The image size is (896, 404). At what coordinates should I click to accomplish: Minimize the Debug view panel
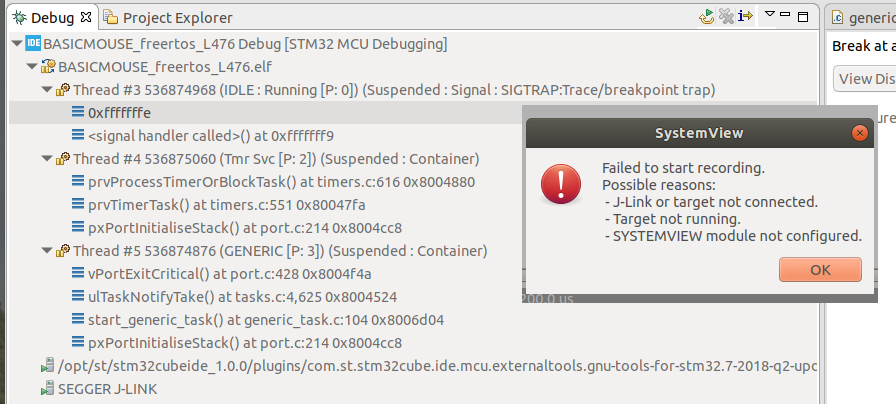click(785, 15)
